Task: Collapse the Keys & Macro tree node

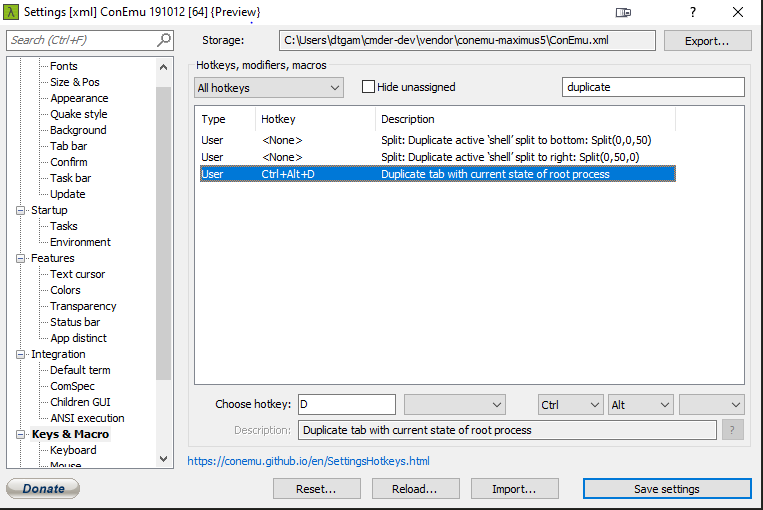Action: point(20,434)
